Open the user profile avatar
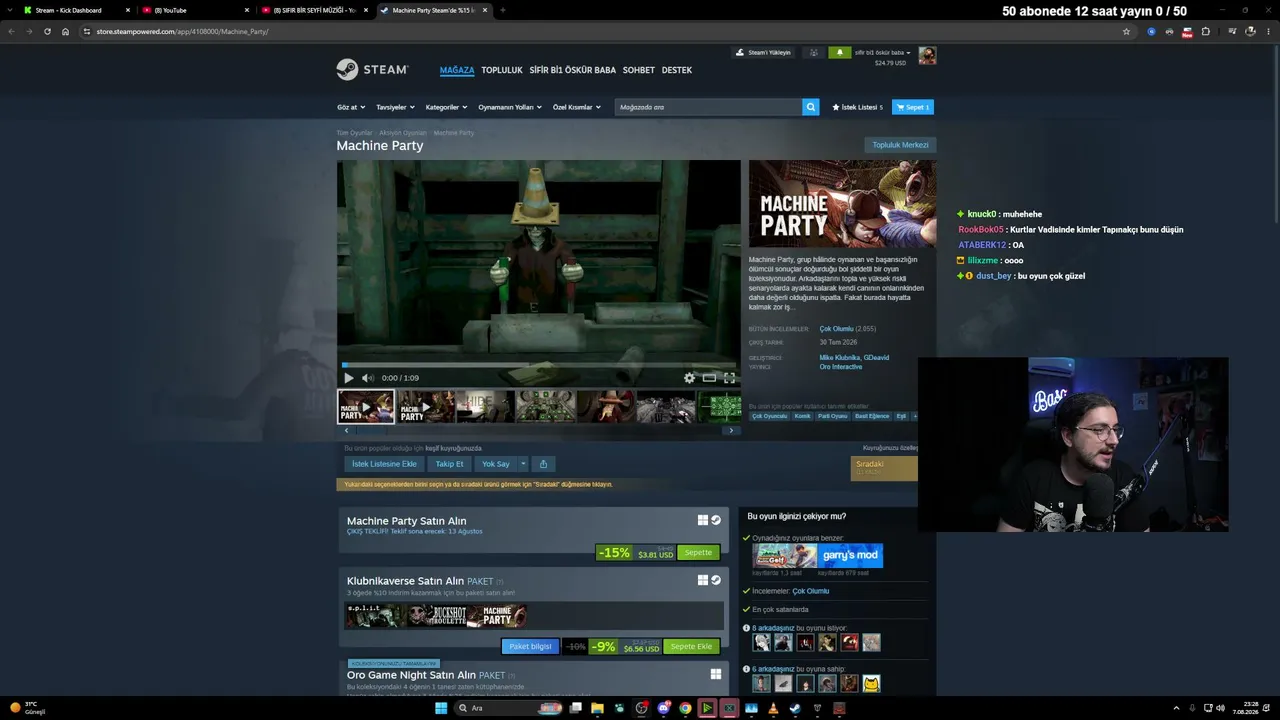The height and width of the screenshot is (720, 1280). 927,55
